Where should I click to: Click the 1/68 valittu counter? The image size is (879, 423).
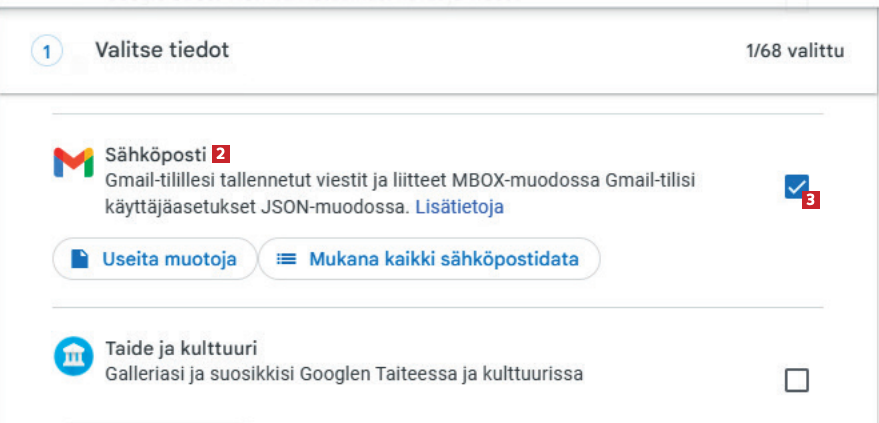point(795,50)
